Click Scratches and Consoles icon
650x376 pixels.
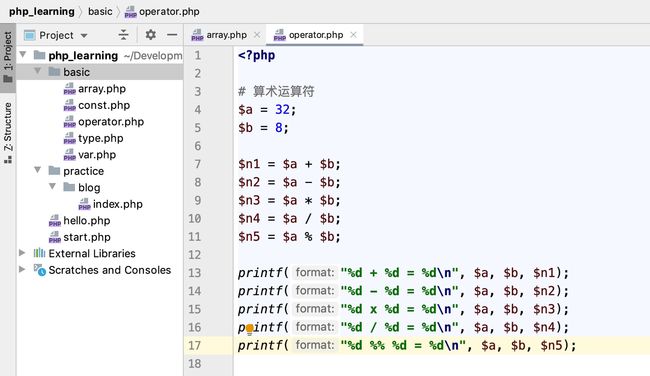tap(39, 270)
